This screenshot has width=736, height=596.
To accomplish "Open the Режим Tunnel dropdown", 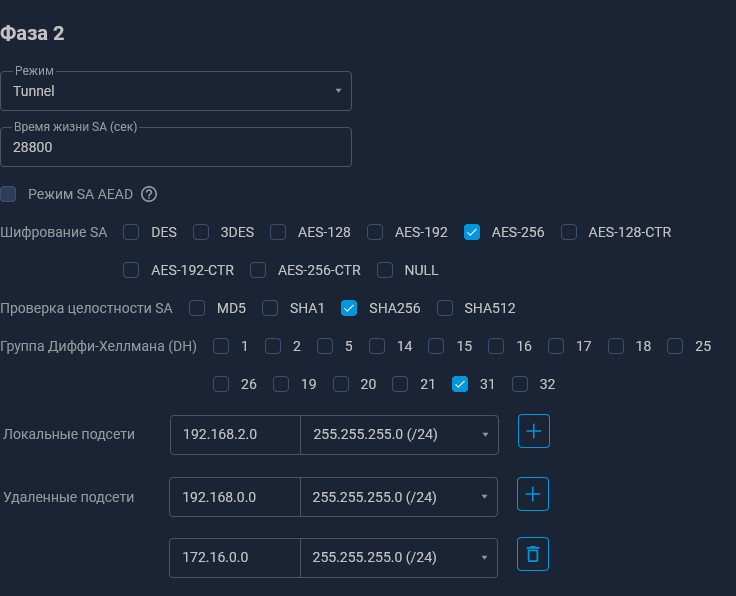I will tap(176, 91).
